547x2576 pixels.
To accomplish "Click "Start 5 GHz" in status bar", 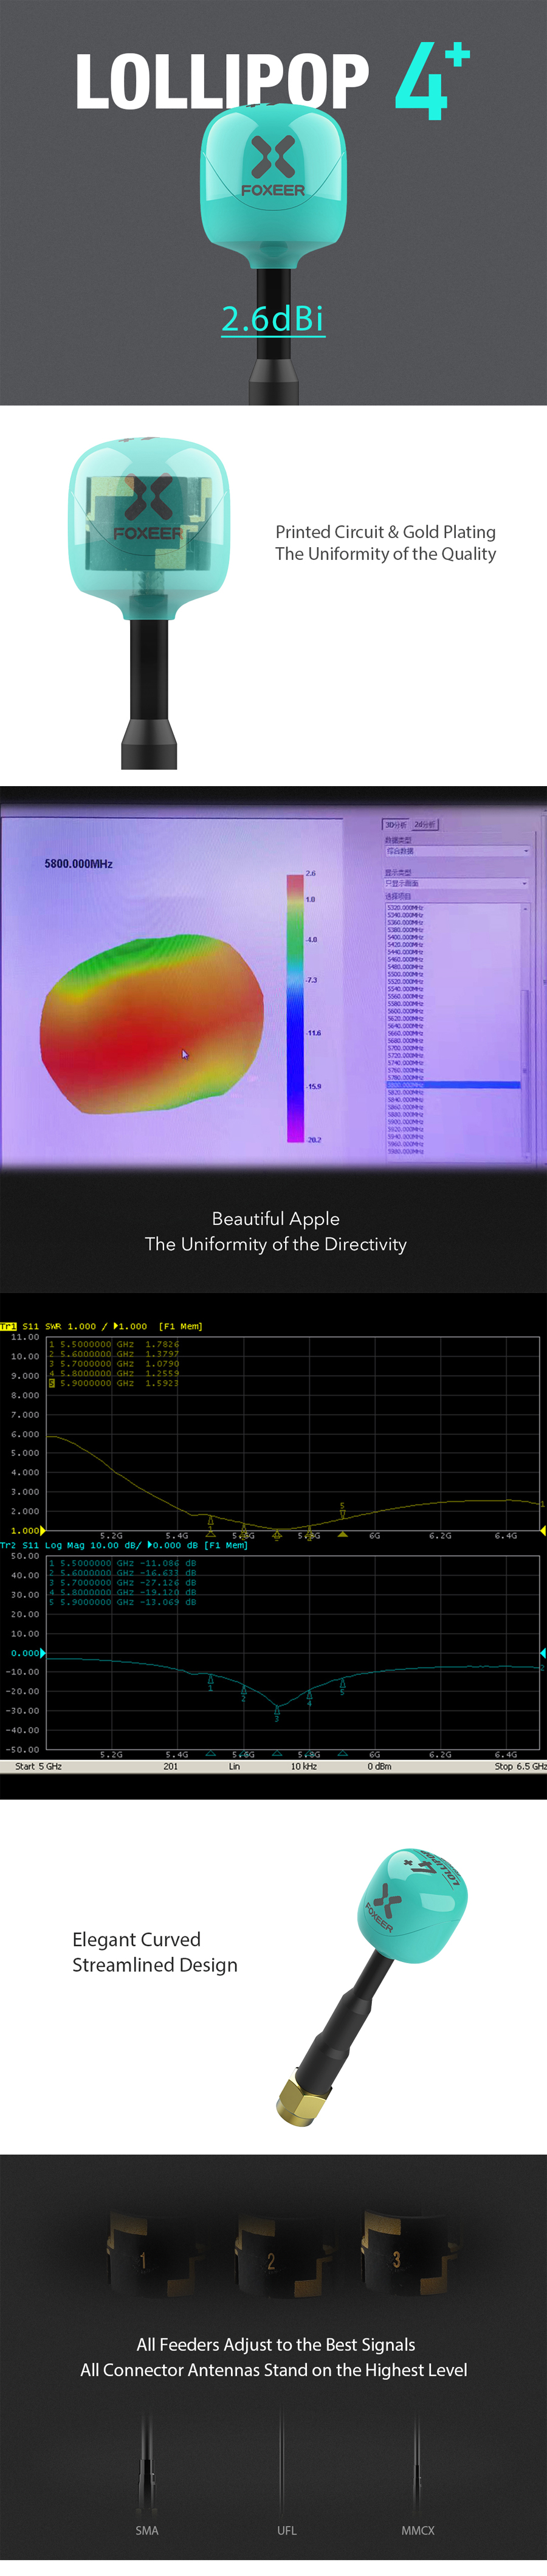I will pyautogui.click(x=39, y=1767).
